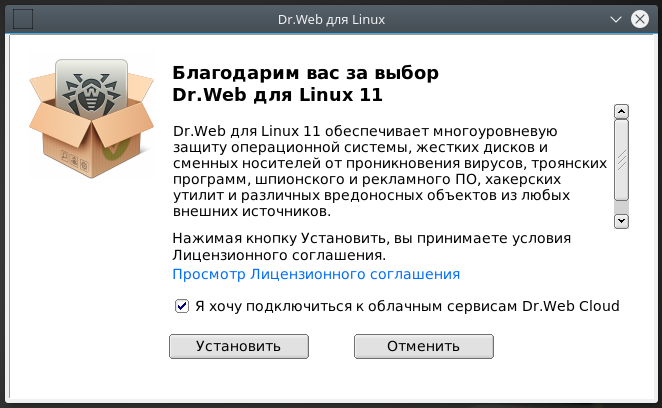Open the Просмотр Лицензионного соглашения link
This screenshot has width=662, height=408.
click(316, 273)
